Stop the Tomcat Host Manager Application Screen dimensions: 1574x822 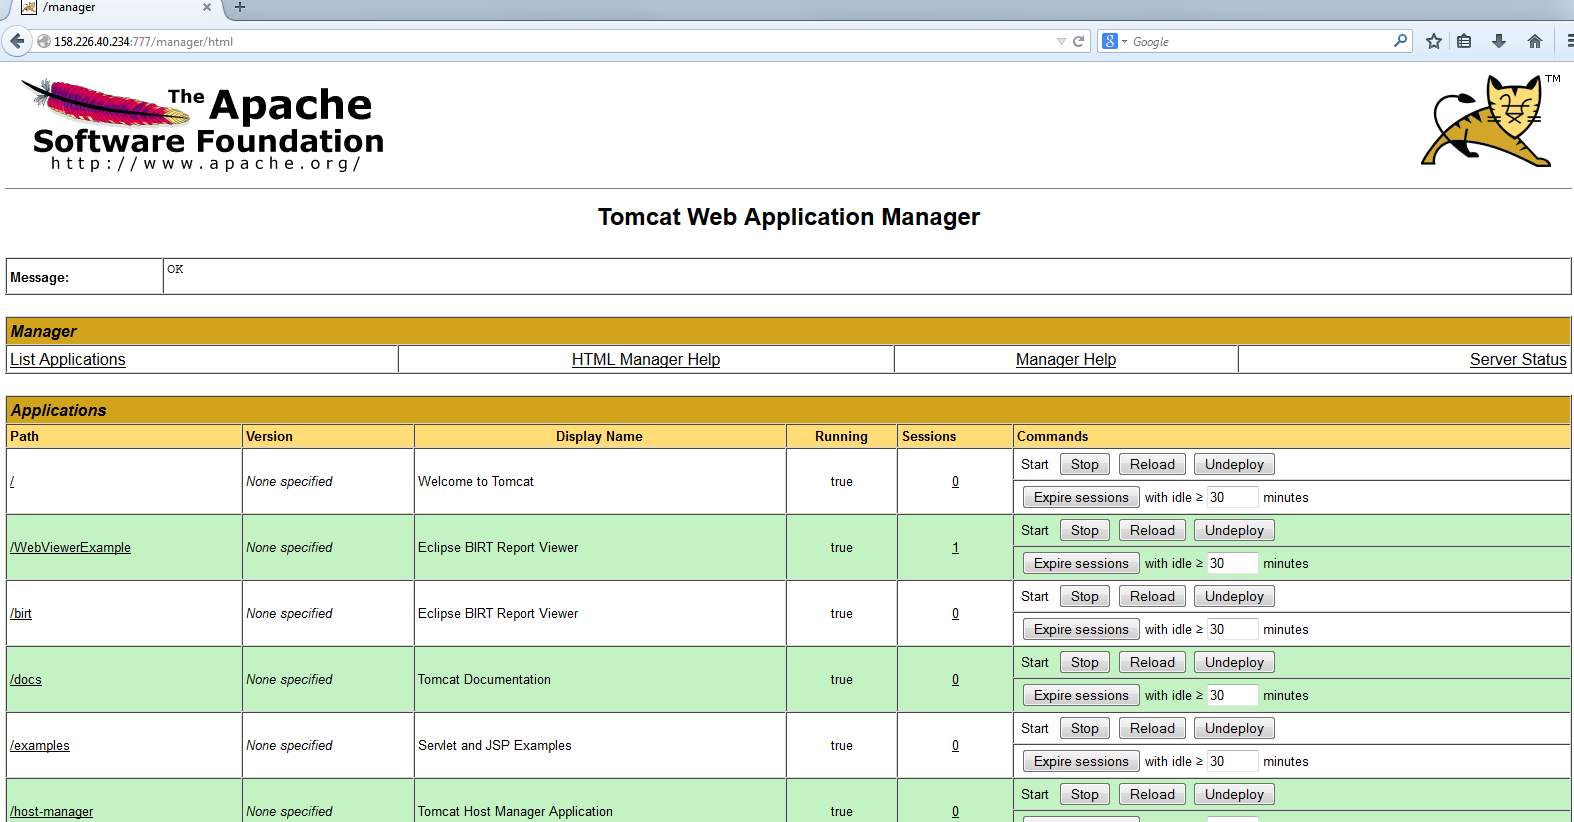(1085, 794)
